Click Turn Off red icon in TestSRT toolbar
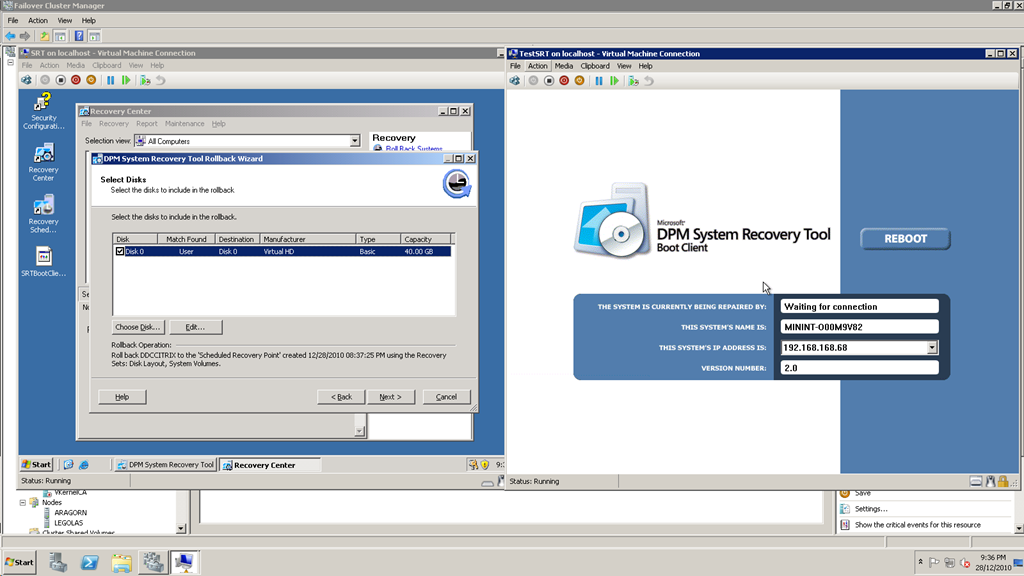The width and height of the screenshot is (1024, 576). 564,81
